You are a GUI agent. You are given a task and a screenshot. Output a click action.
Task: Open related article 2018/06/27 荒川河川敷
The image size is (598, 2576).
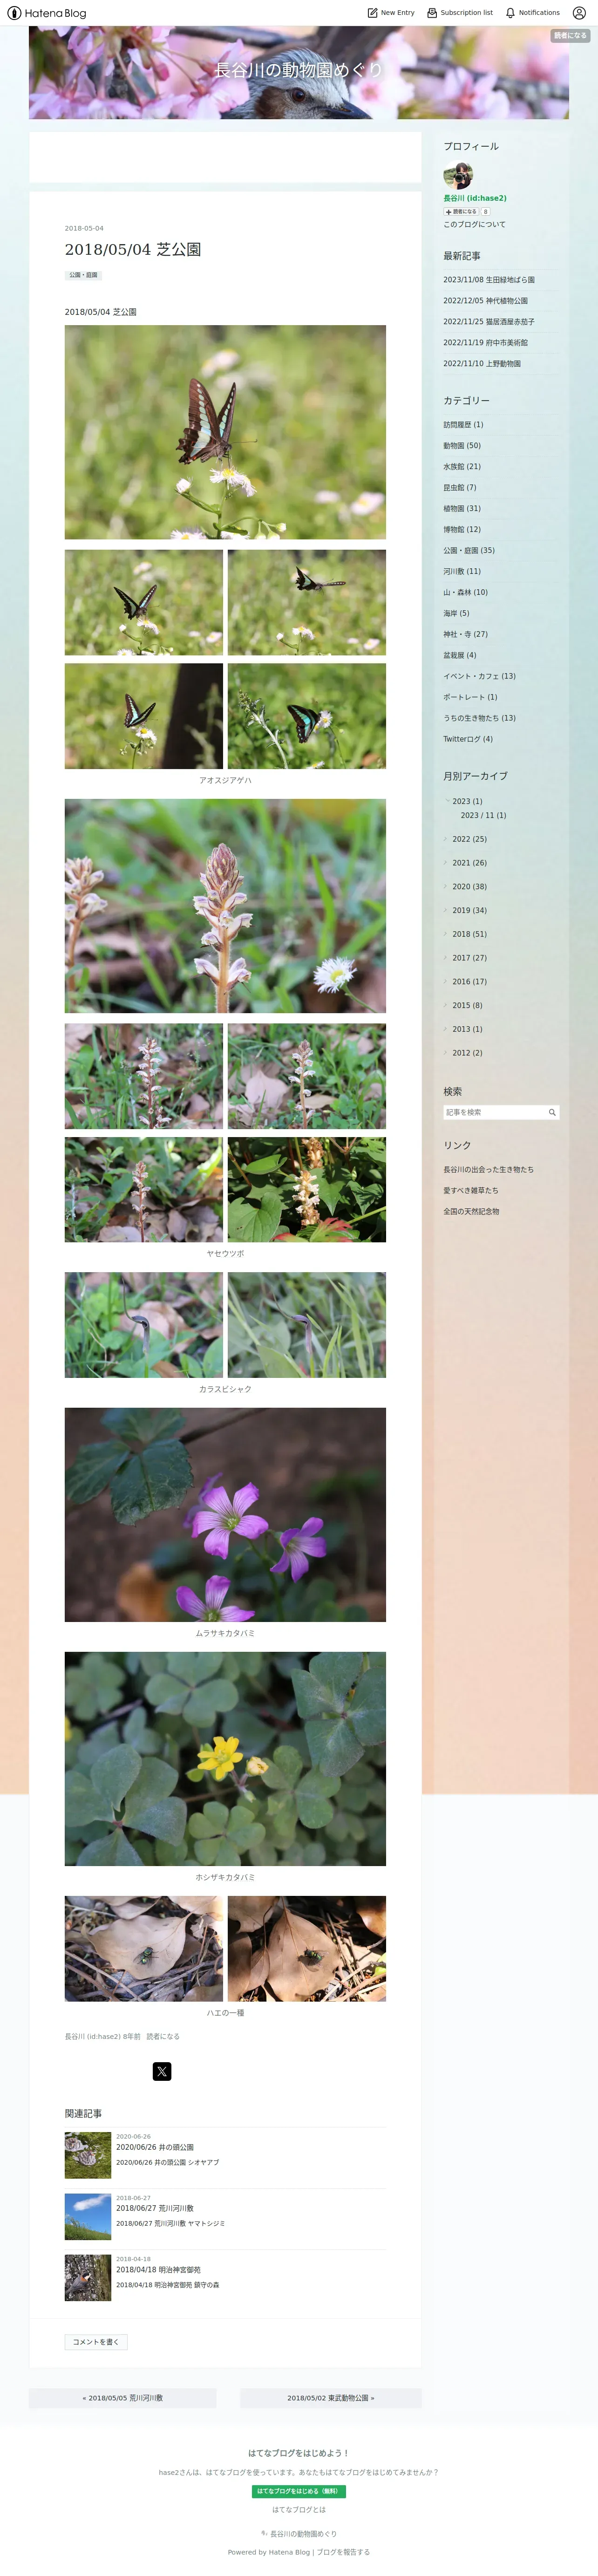155,2208
